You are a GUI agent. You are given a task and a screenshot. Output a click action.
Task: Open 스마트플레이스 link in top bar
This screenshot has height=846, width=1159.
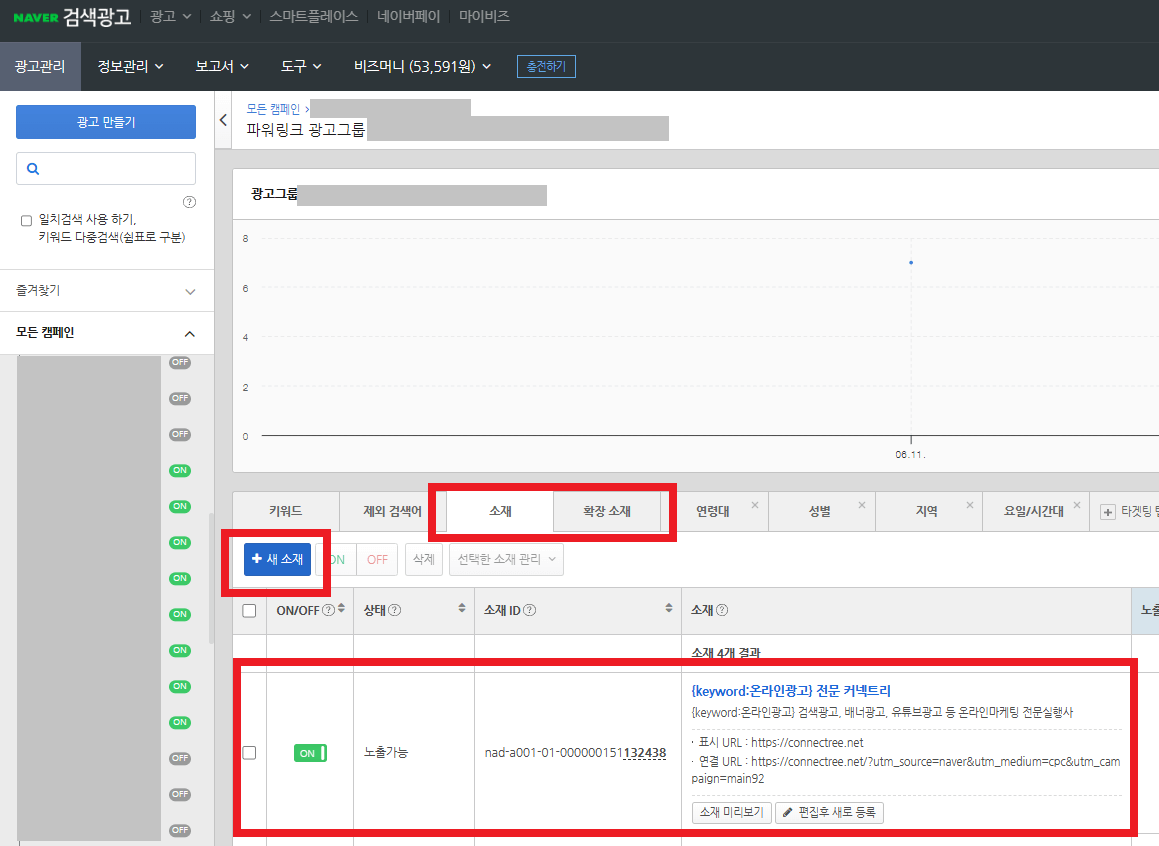point(313,16)
